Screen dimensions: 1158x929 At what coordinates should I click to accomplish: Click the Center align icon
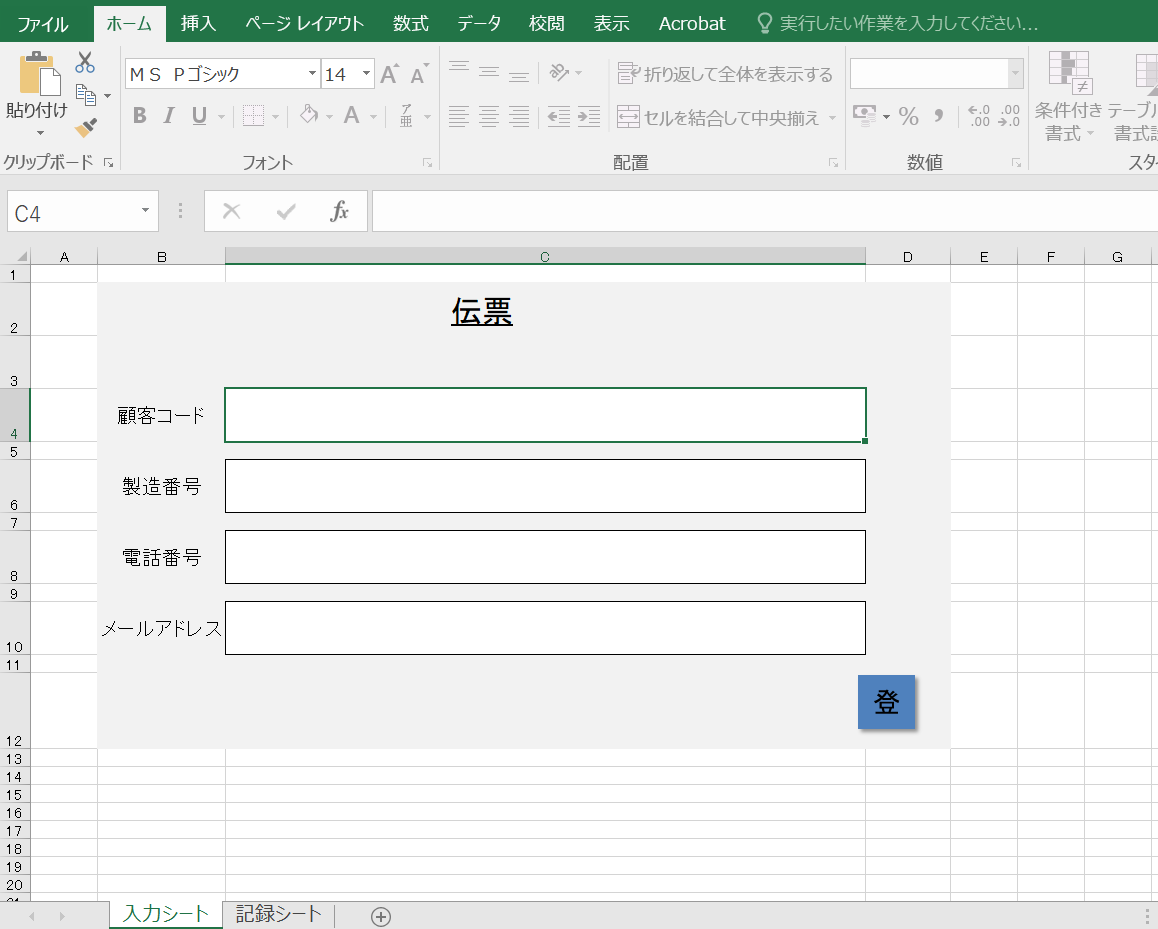point(488,117)
